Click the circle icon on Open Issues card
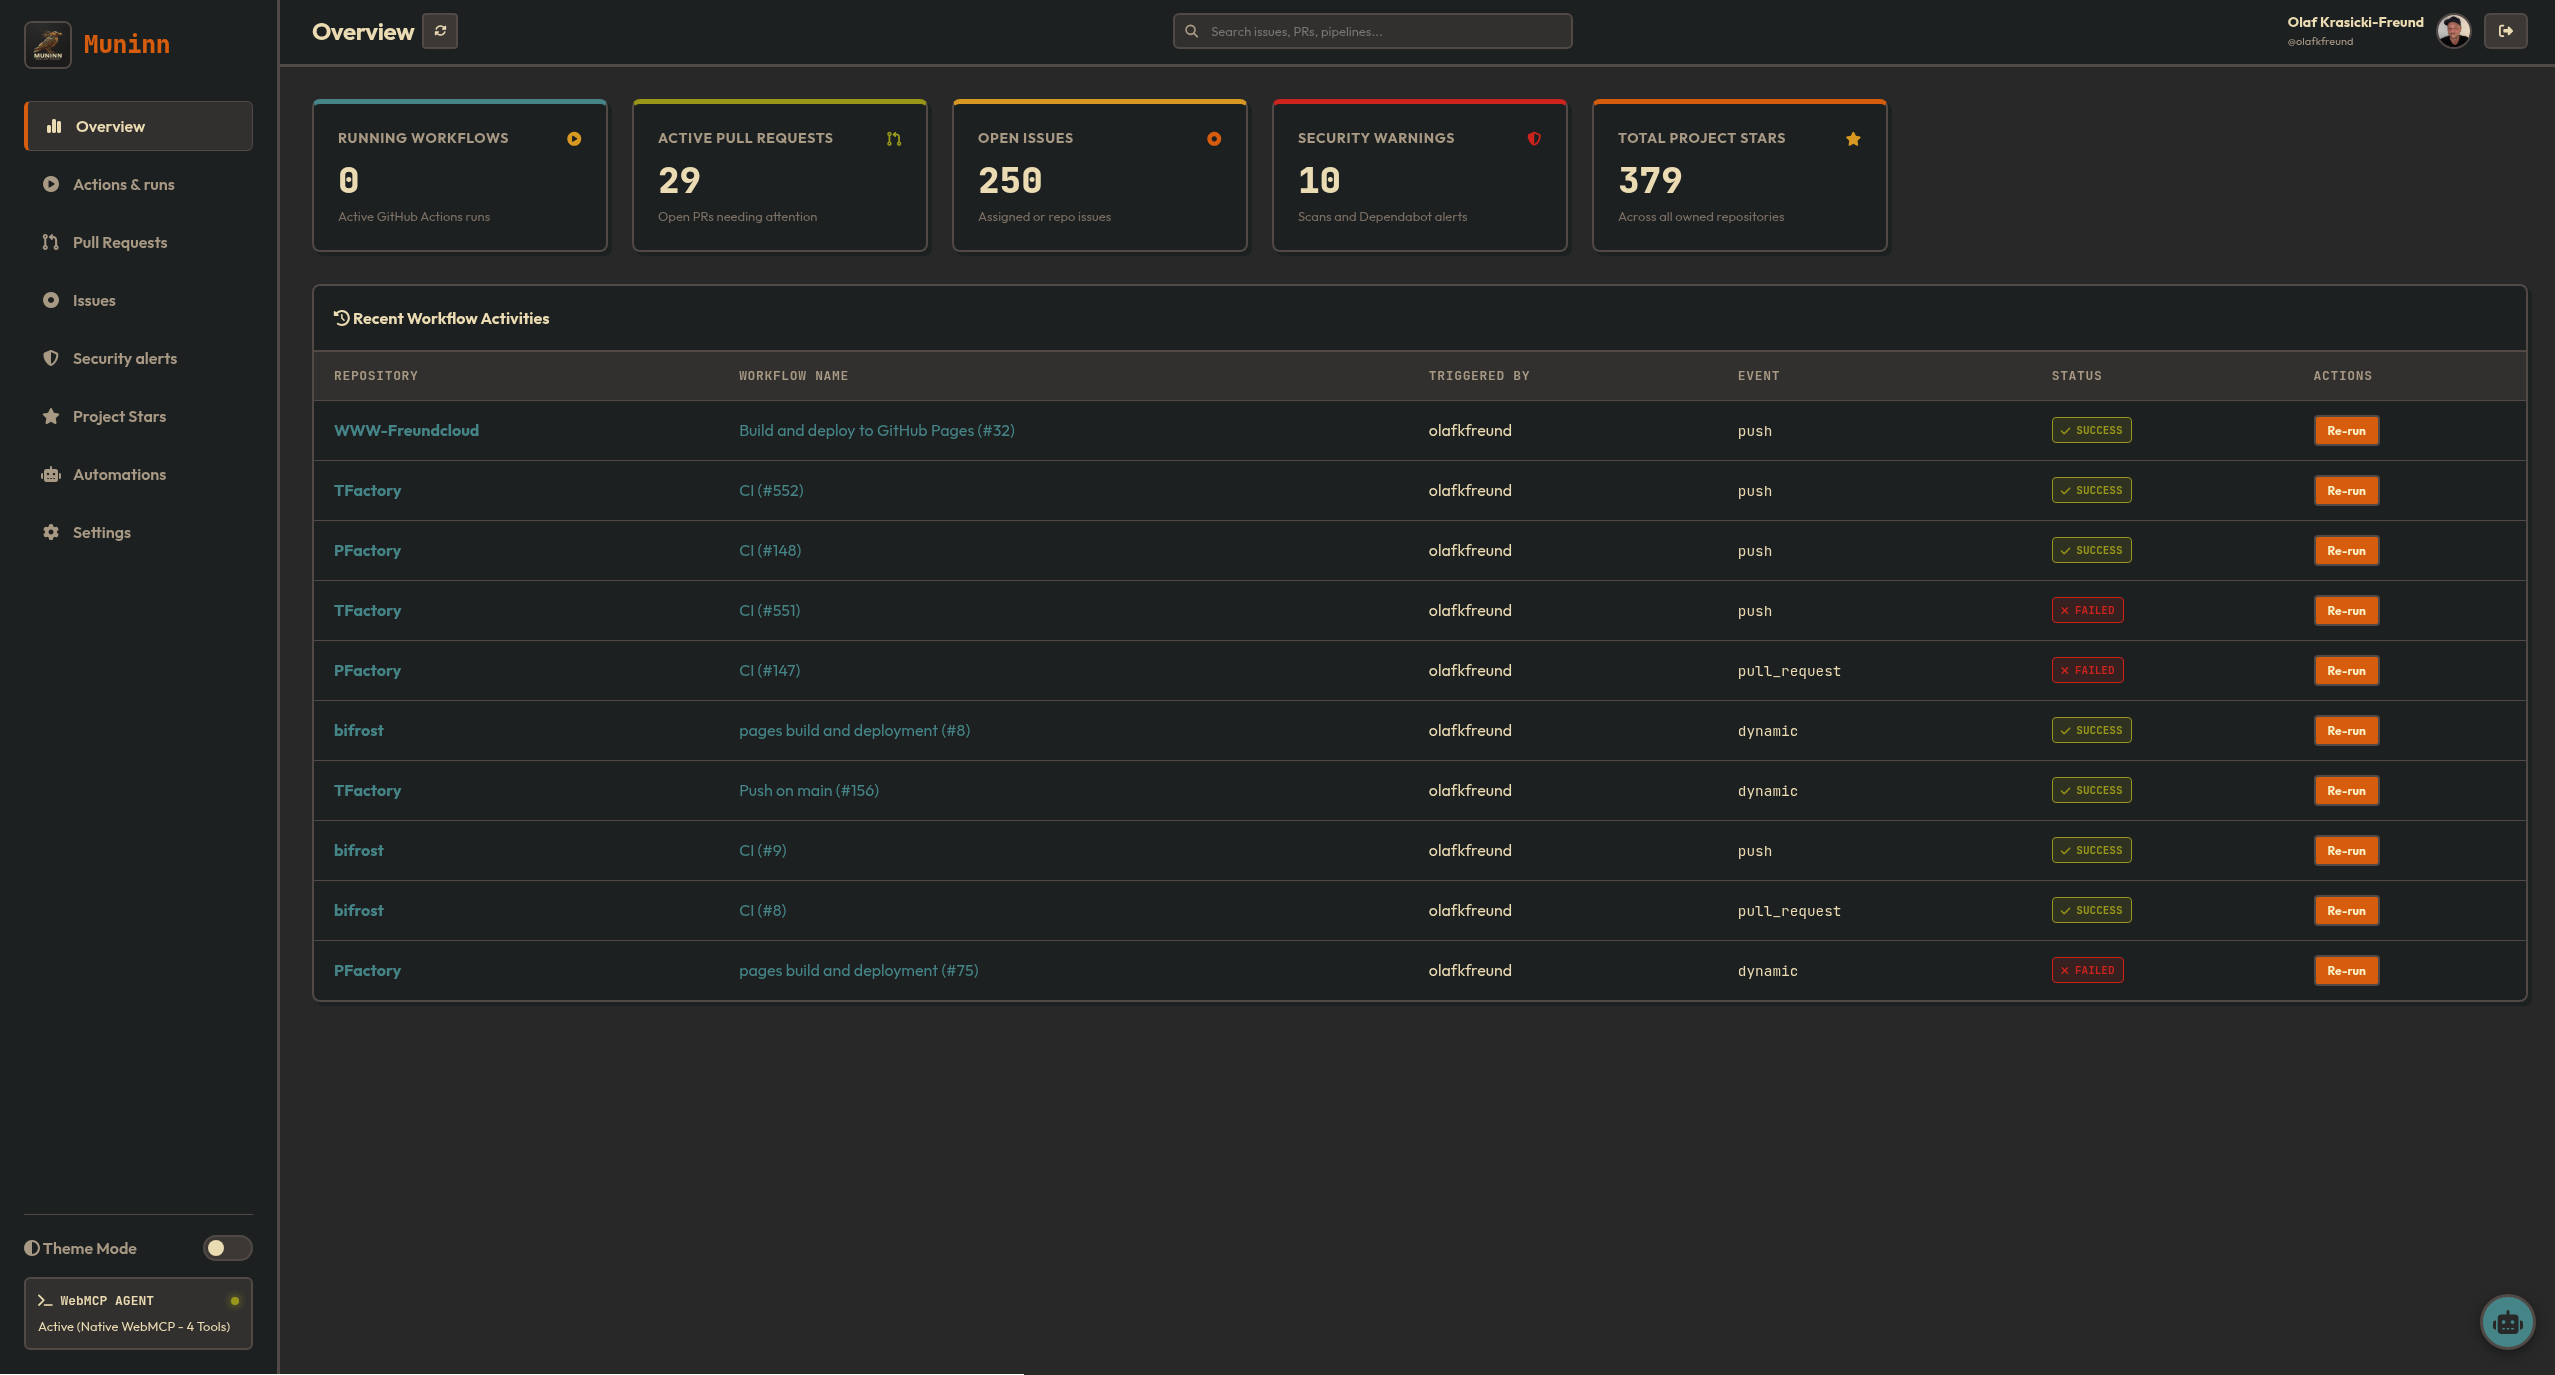Viewport: 2555px width, 1375px height. 1214,139
